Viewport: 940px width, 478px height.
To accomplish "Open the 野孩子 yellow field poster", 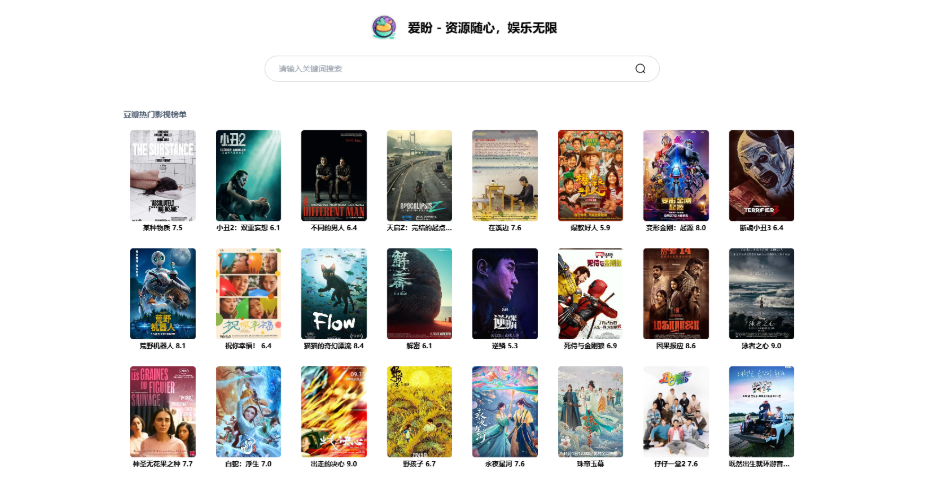I will (x=419, y=412).
